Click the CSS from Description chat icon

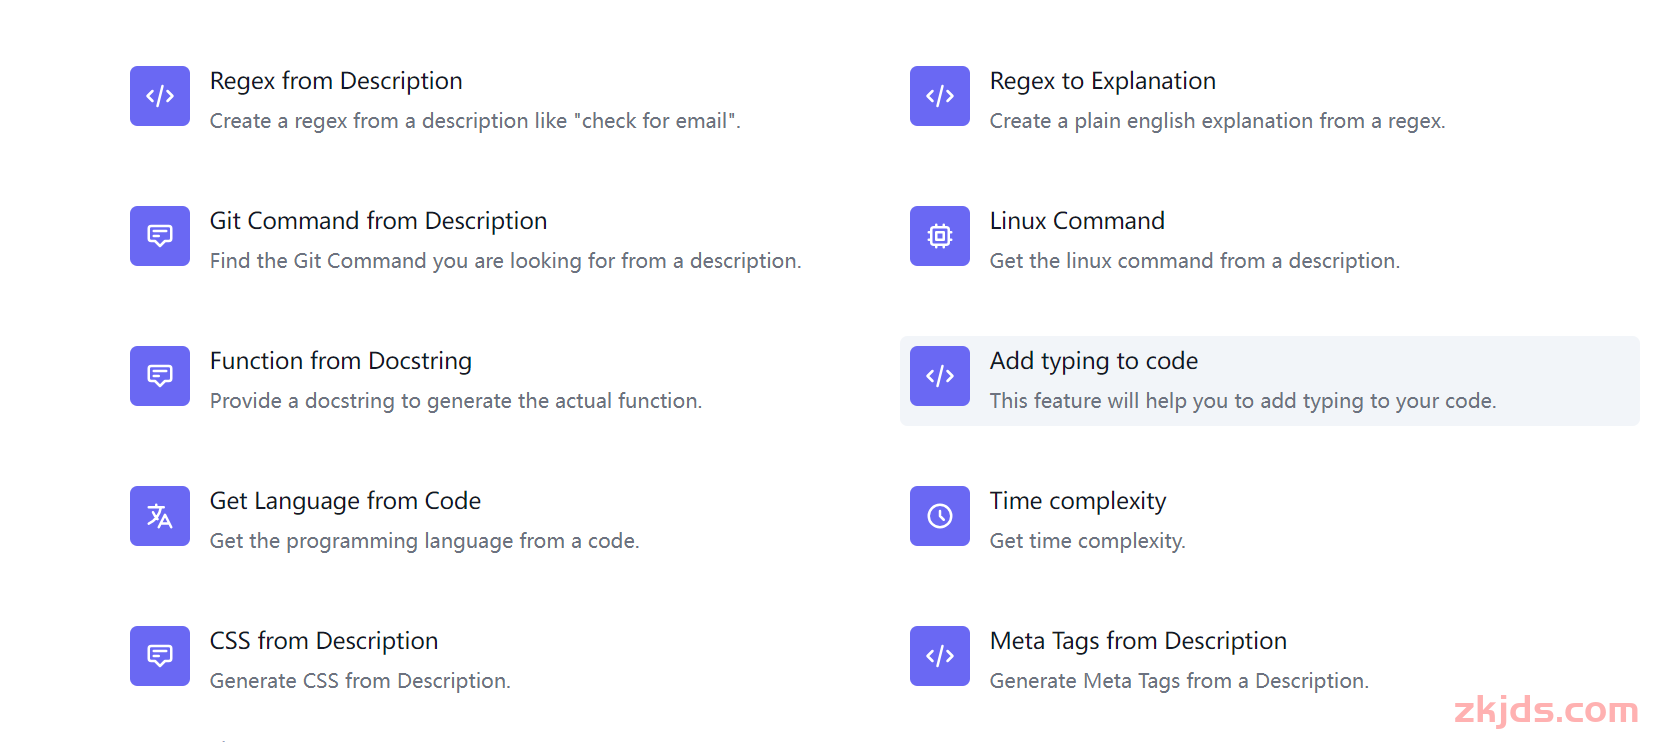160,656
